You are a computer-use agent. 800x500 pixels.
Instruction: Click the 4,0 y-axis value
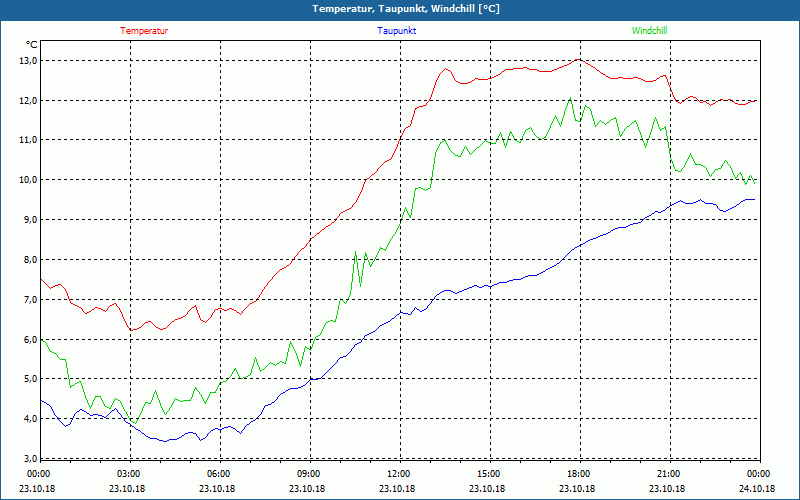coord(31,419)
